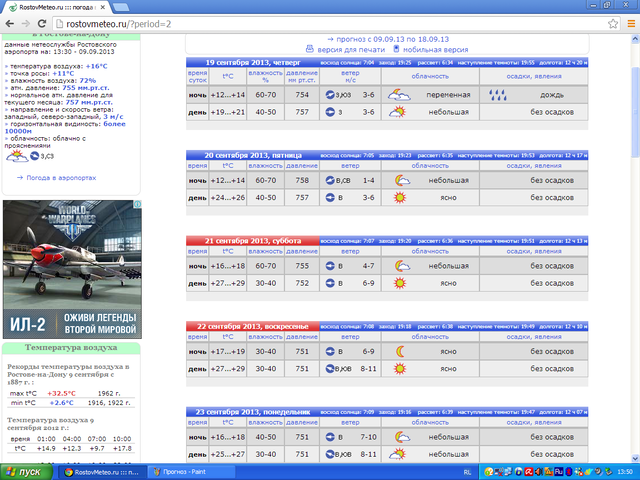640x480 pixels.
Task: Click the 'Температура воздуха' sidebar heading
Action: (x=71, y=348)
